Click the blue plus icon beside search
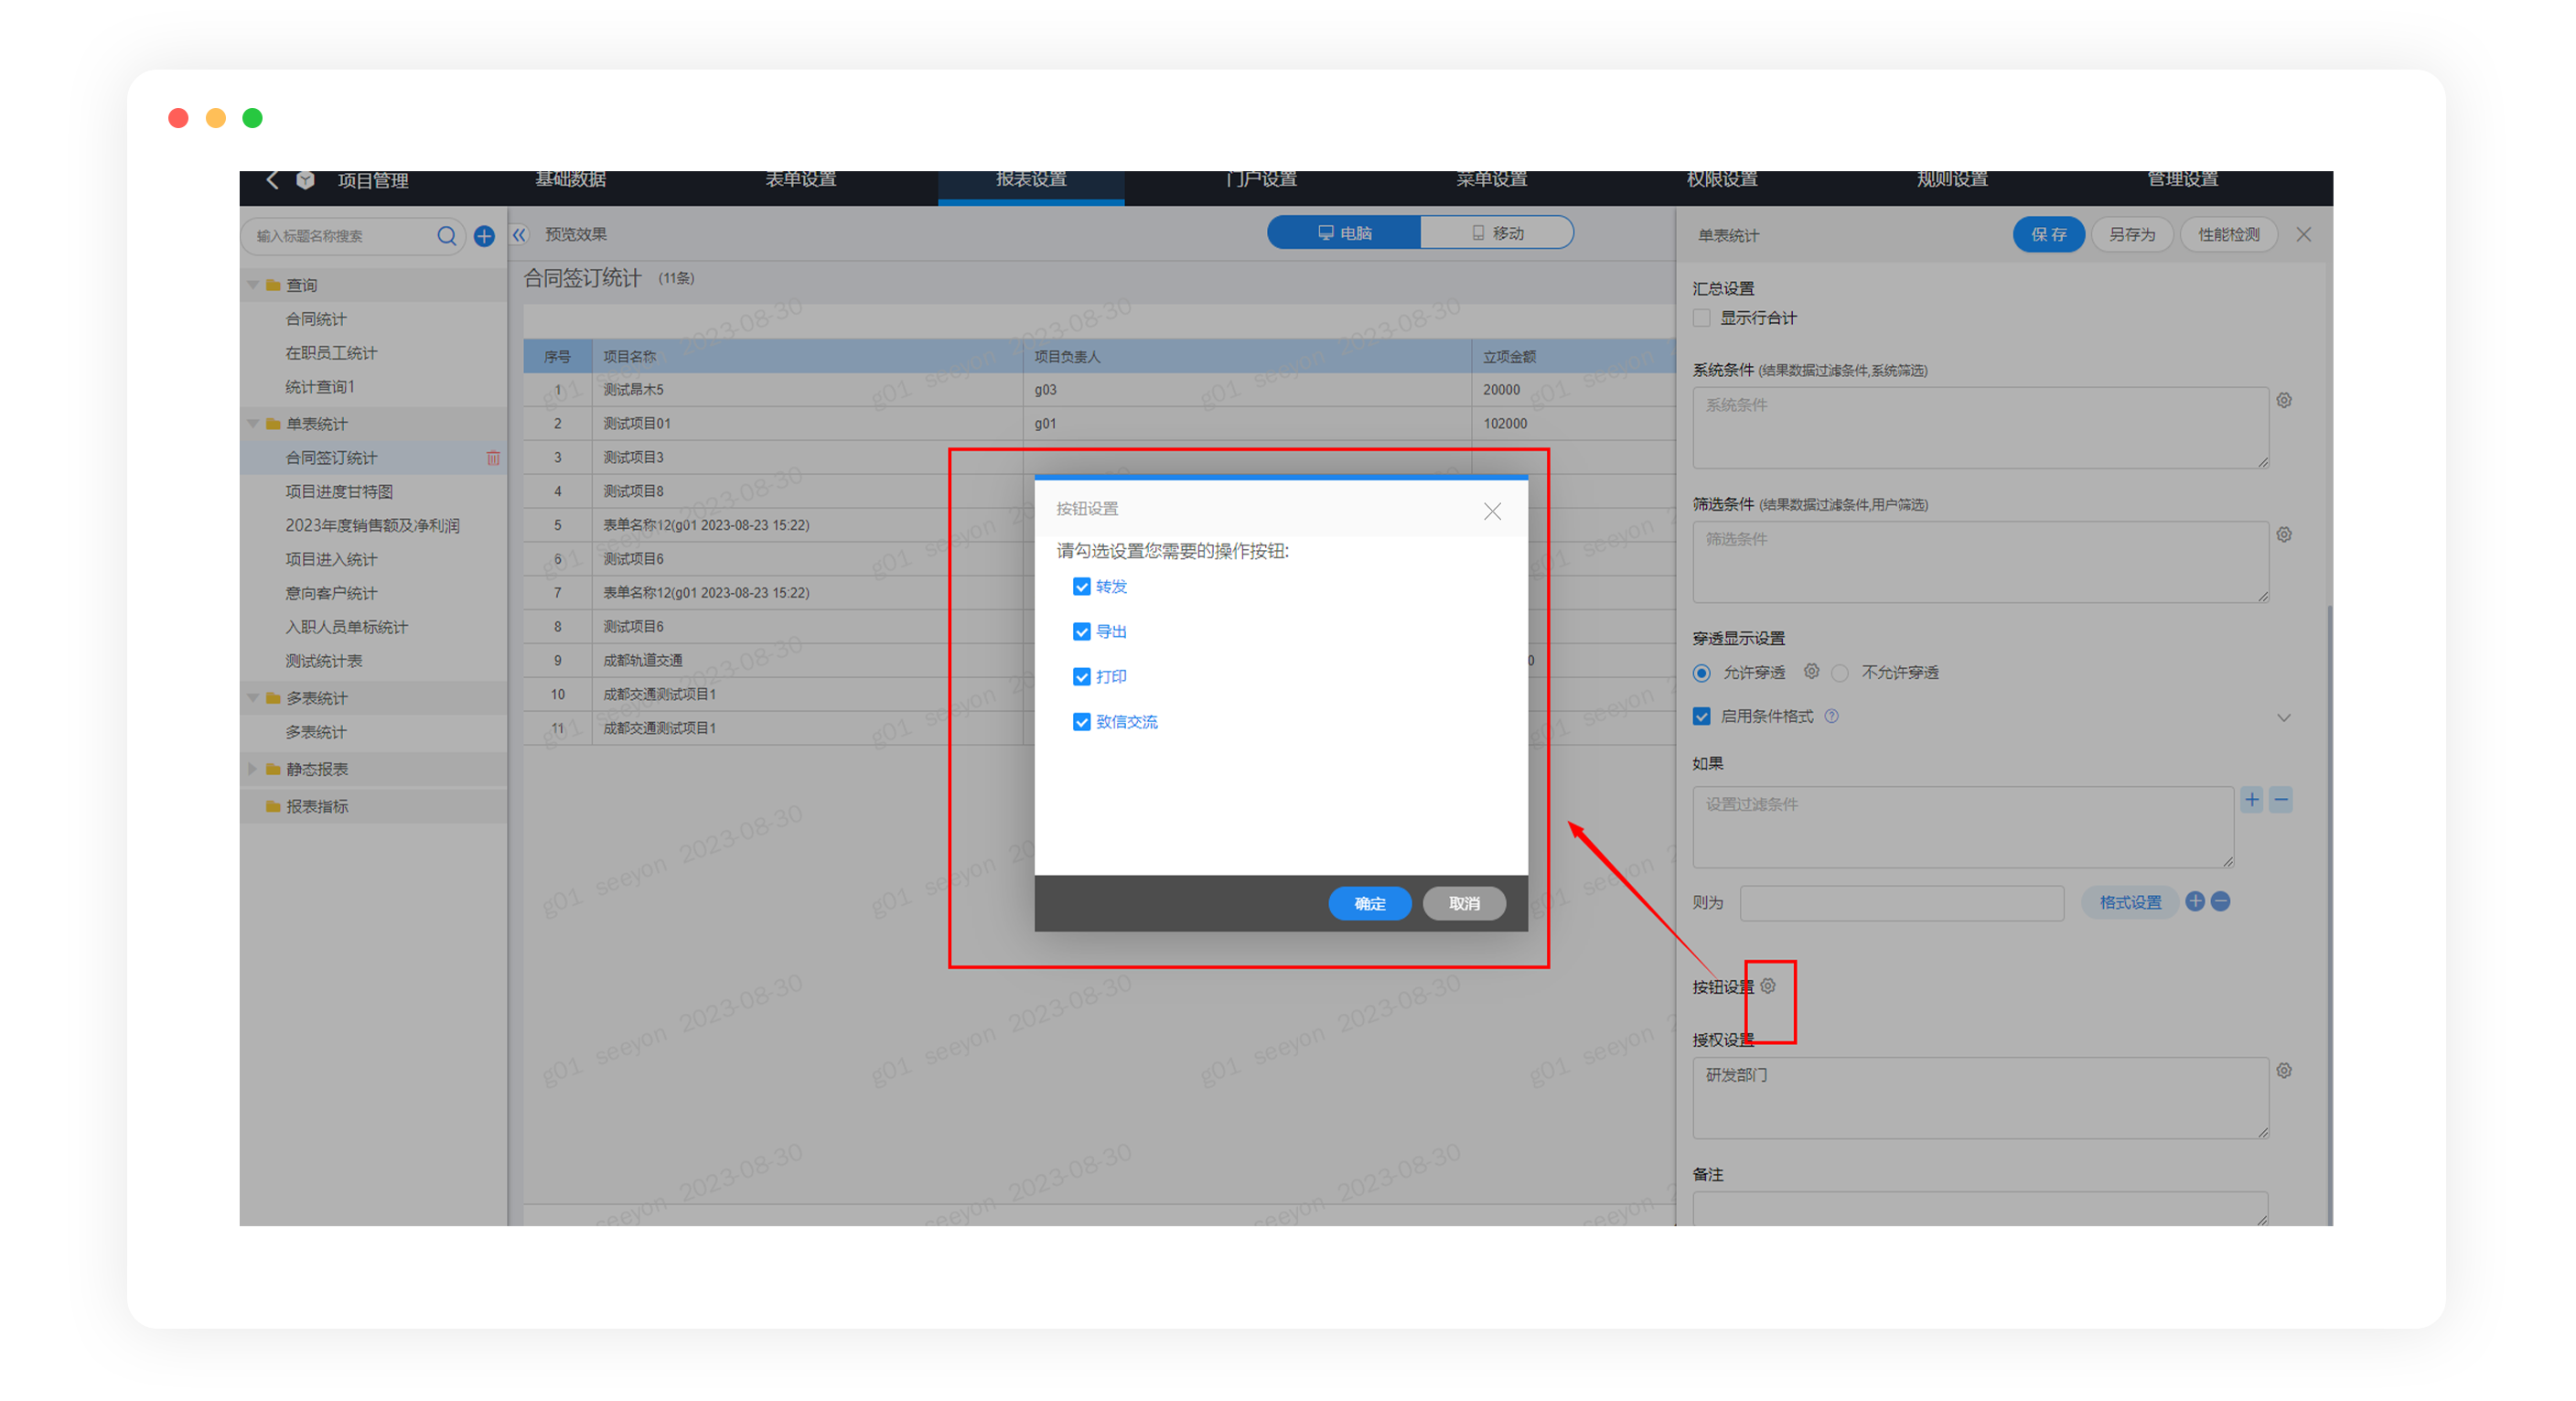Screen dimensions: 2576x1401 tap(484, 236)
